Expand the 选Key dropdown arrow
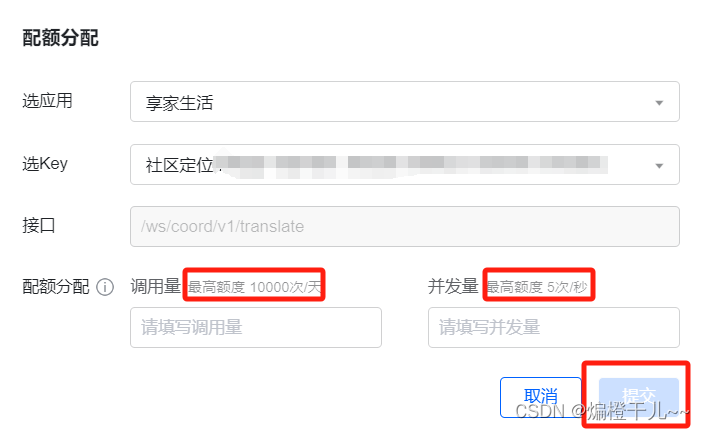The width and height of the screenshot is (705, 430). pyautogui.click(x=659, y=166)
